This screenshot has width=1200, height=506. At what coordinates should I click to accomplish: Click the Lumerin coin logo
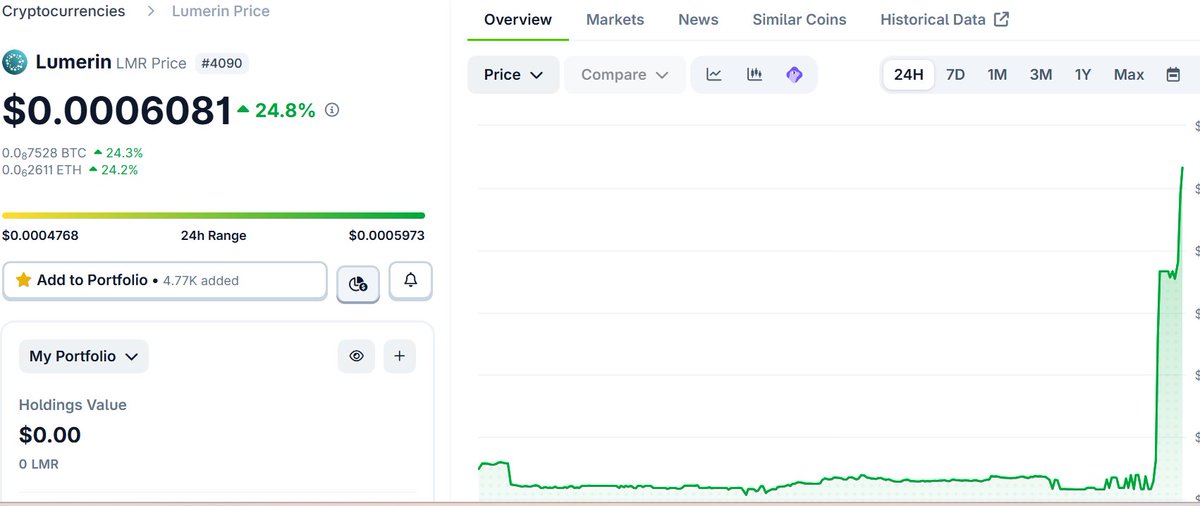click(x=15, y=62)
